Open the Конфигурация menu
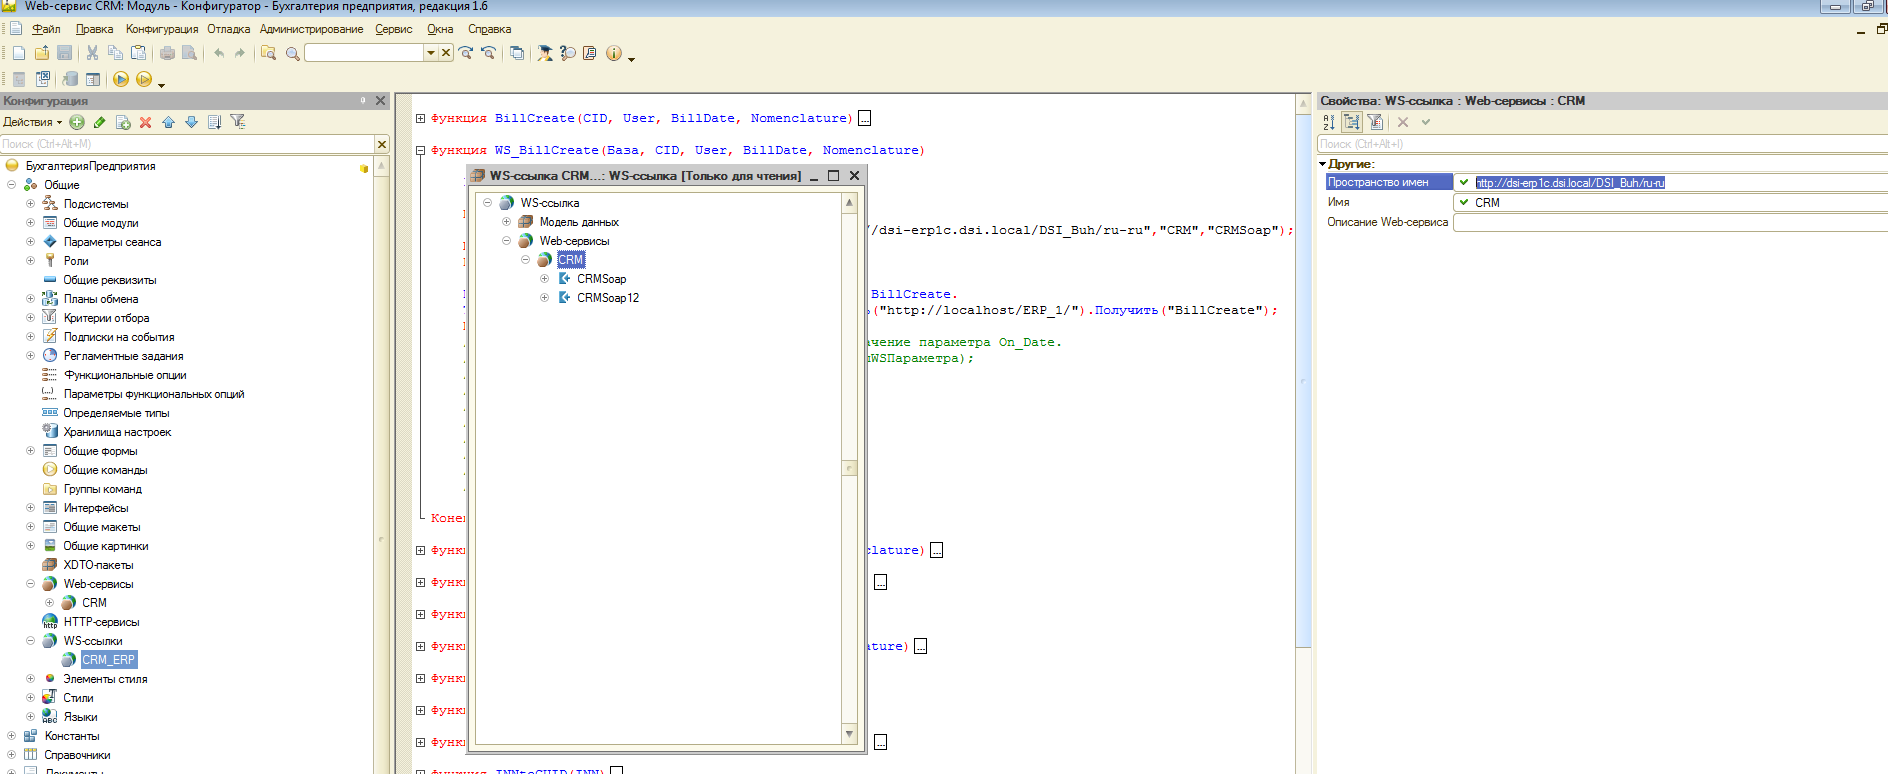Image resolution: width=1888 pixels, height=774 pixels. [162, 29]
